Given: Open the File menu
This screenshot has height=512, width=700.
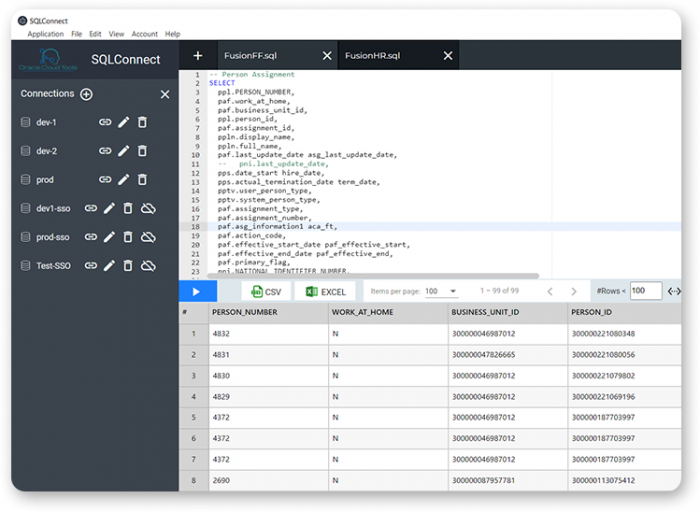Looking at the screenshot, I should pos(76,34).
